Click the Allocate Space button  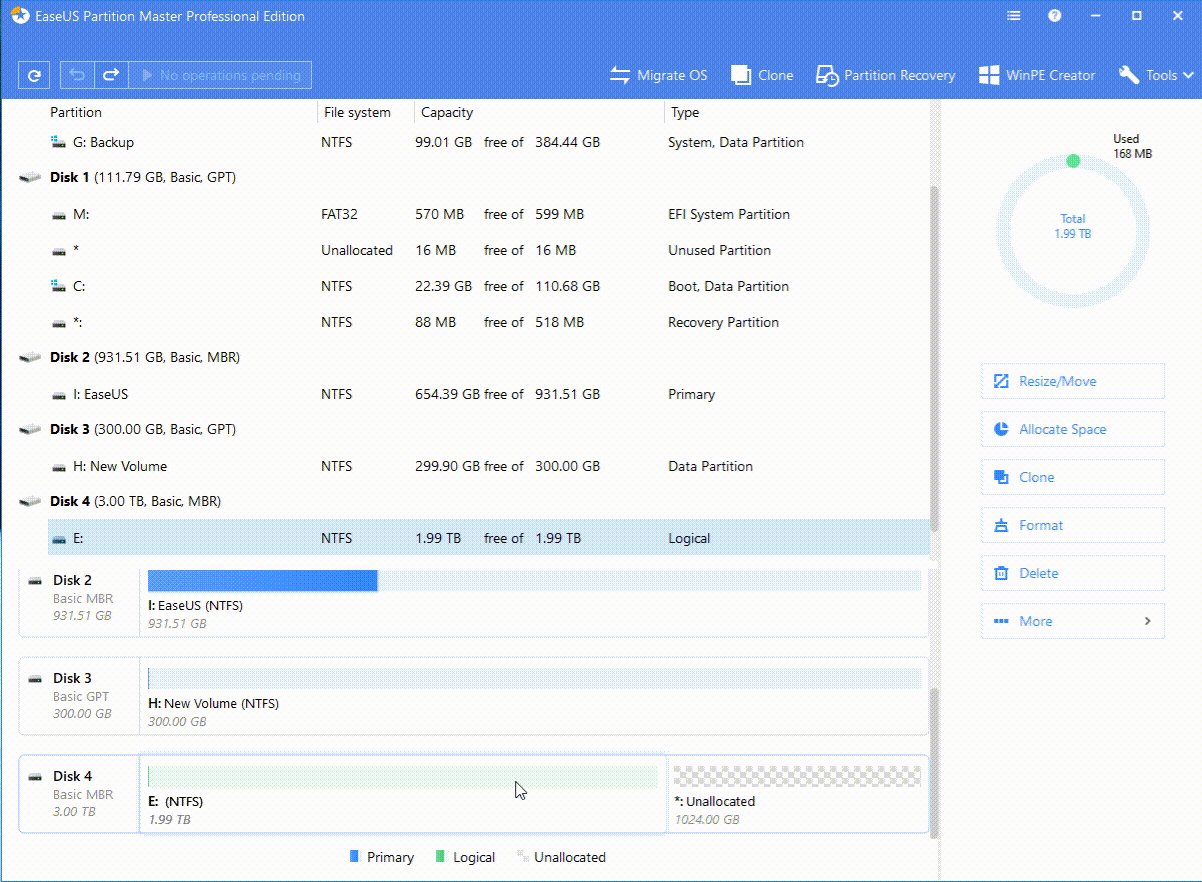1072,429
